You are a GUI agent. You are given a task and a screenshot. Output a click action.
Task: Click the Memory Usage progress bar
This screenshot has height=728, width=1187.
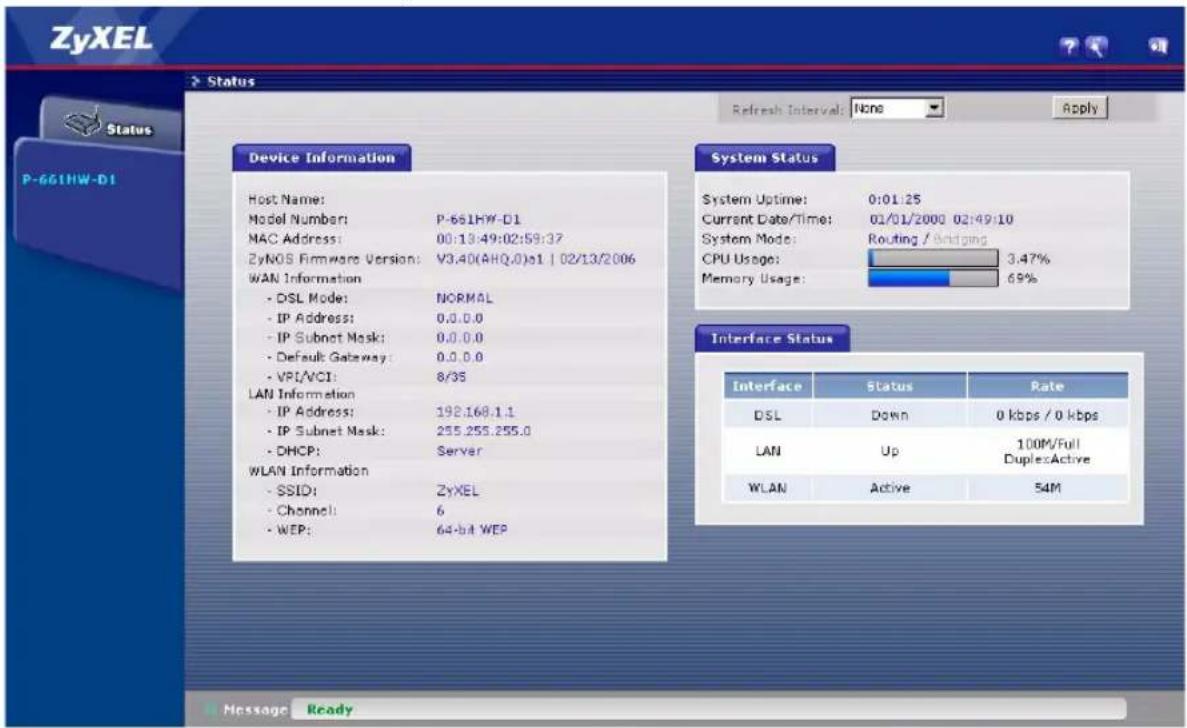click(933, 278)
